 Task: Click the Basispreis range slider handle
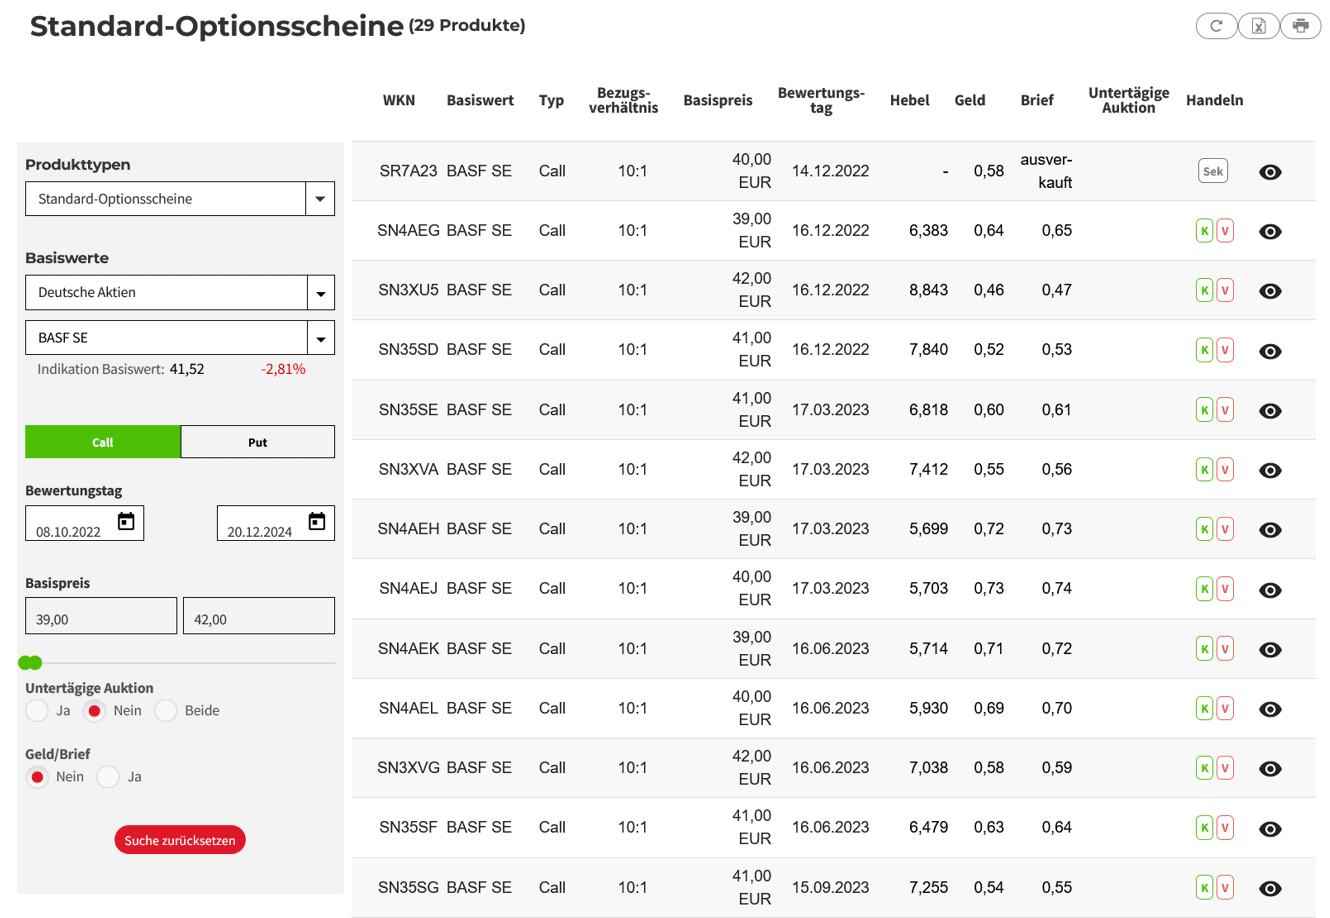coord(30,663)
